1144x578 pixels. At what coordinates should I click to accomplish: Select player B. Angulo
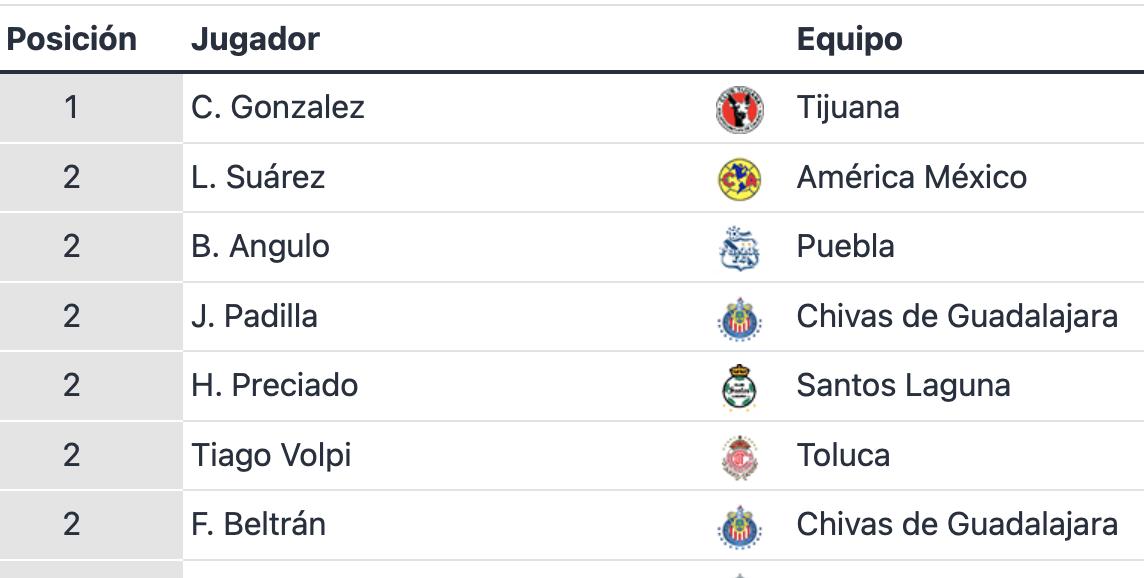pyautogui.click(x=260, y=246)
